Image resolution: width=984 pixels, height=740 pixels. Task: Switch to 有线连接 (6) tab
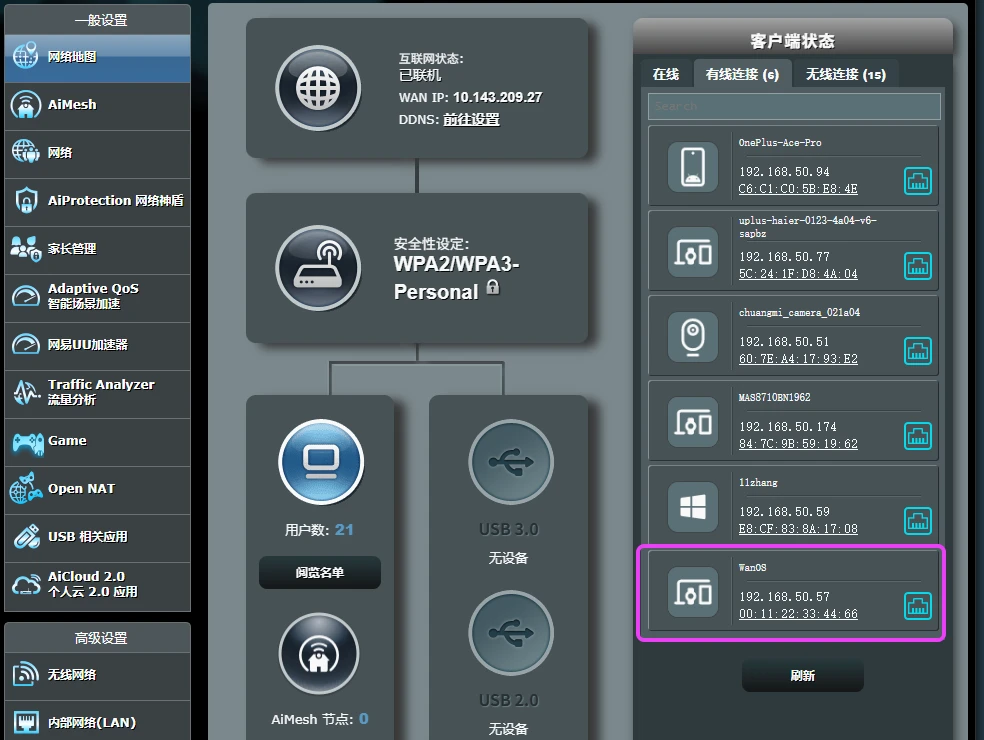[x=742, y=75]
